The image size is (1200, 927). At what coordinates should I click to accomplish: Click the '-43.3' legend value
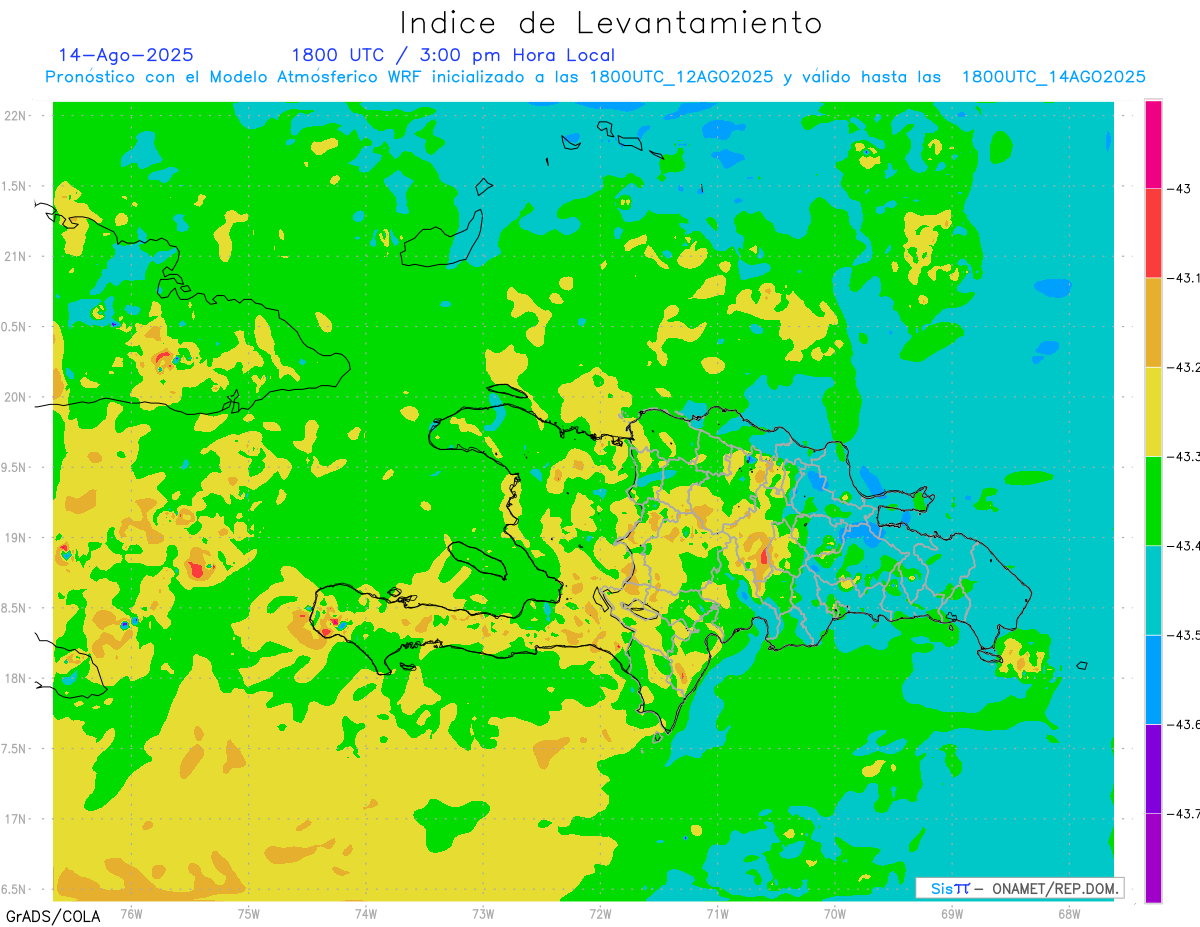tap(1183, 456)
